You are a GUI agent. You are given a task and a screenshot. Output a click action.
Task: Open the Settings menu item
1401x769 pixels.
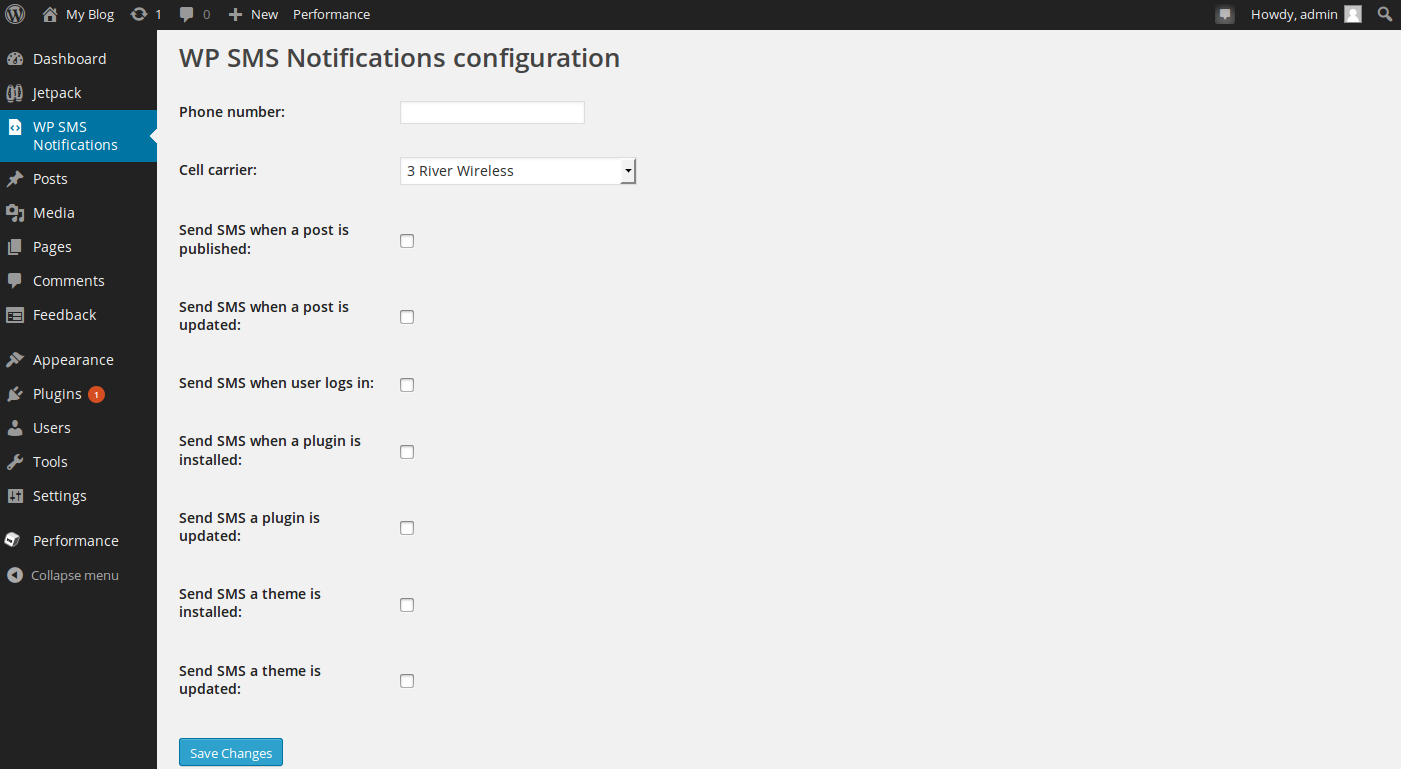coord(59,496)
